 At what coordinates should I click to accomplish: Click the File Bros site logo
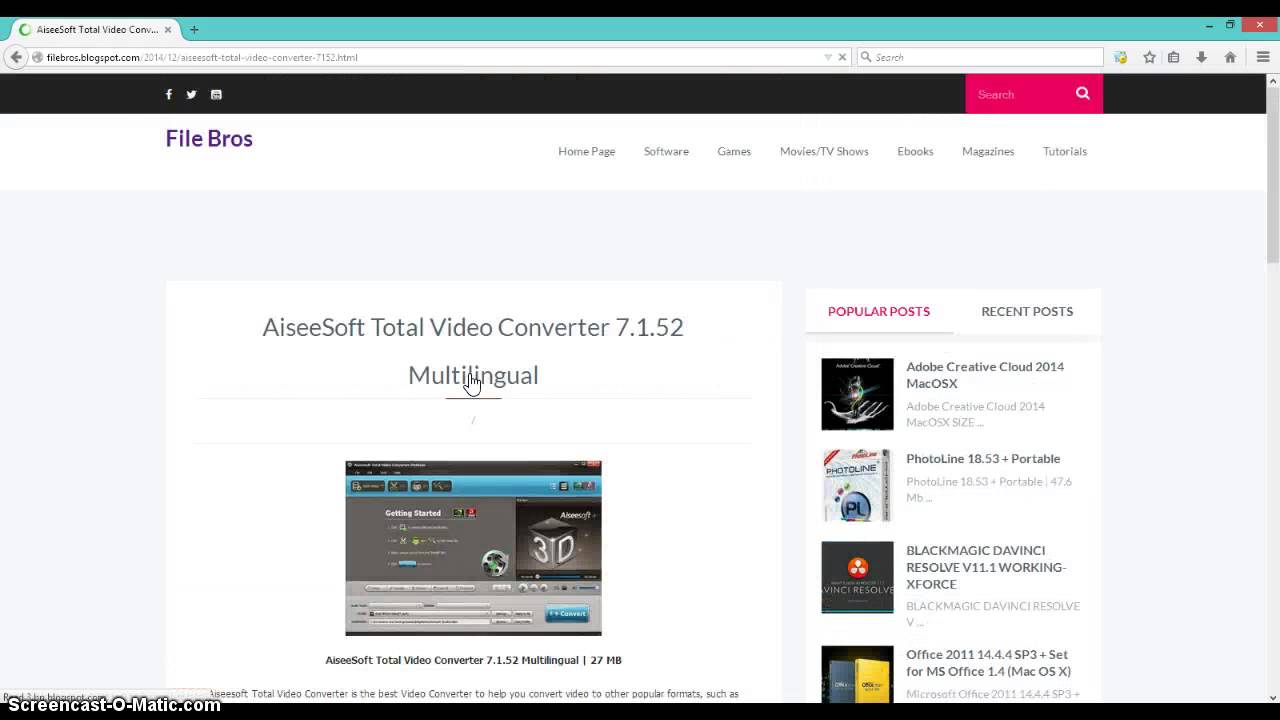tap(209, 139)
